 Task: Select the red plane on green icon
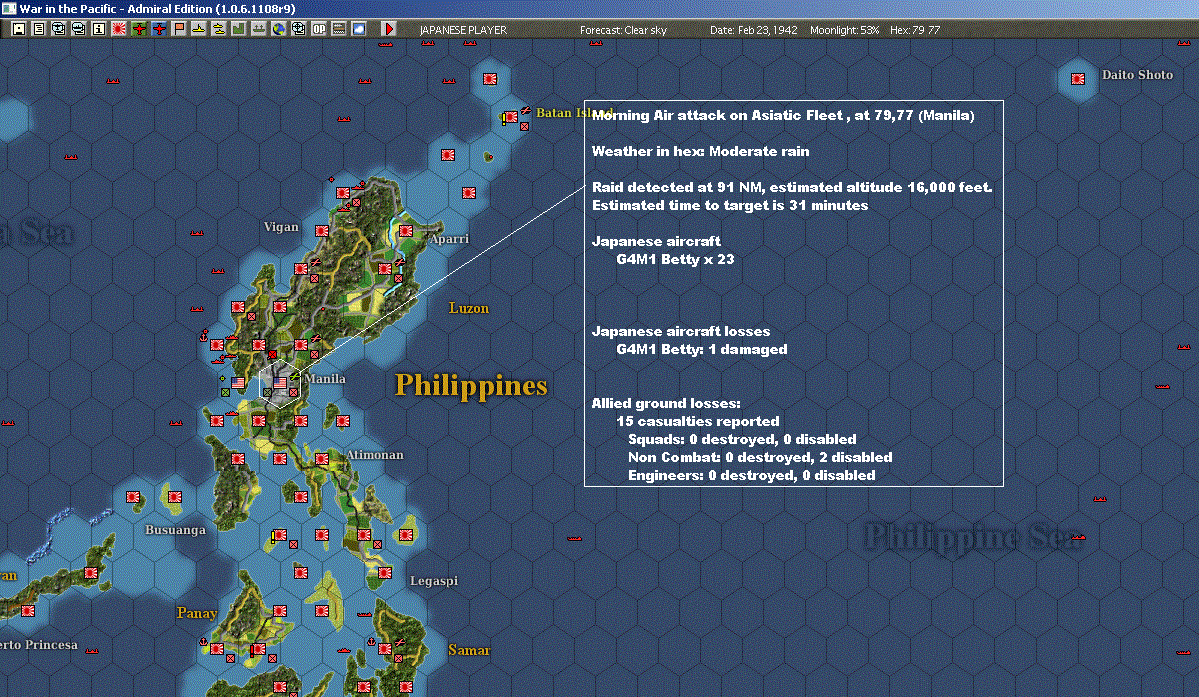coord(138,29)
